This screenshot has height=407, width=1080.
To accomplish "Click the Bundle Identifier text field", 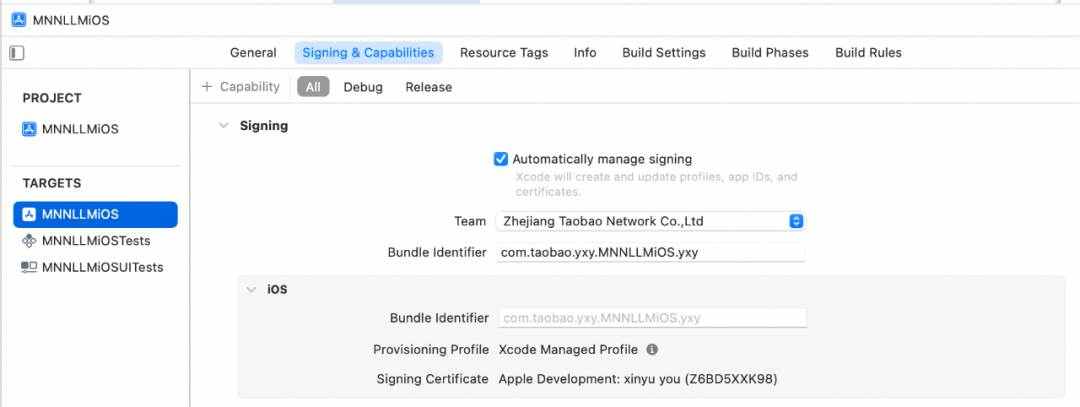I will coord(650,252).
